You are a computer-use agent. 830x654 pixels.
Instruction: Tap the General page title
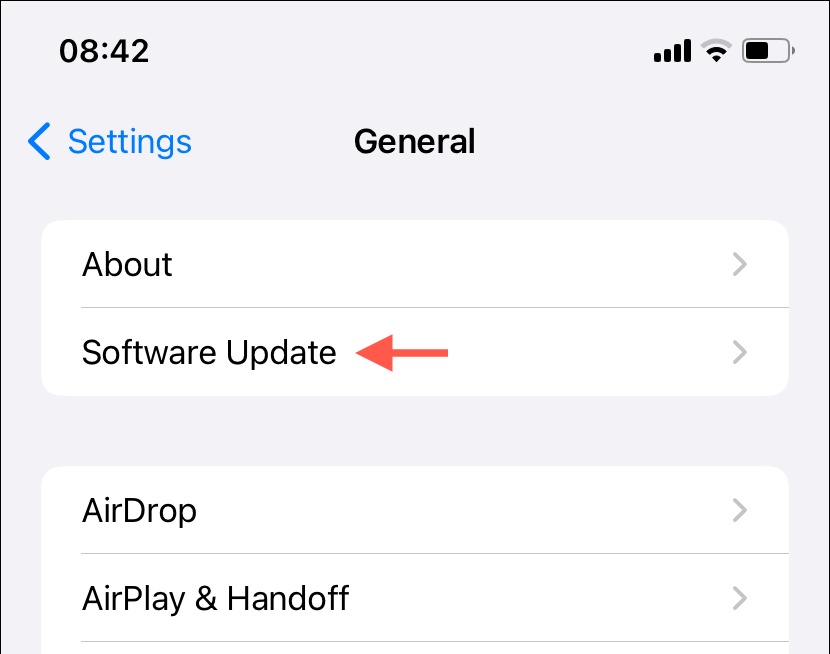414,141
